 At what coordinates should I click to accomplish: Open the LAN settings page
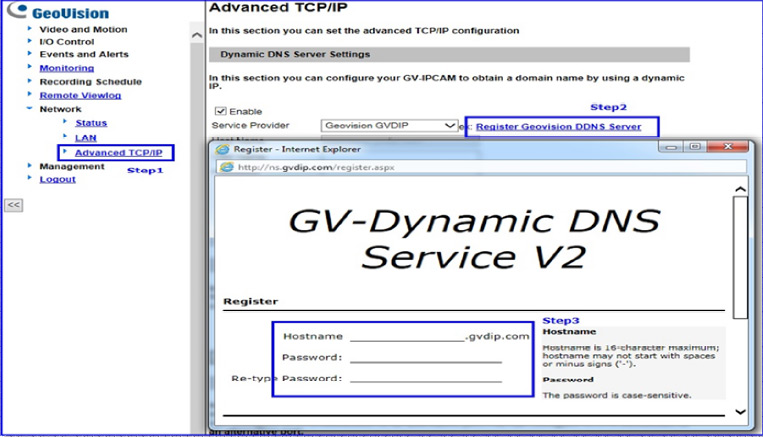86,138
